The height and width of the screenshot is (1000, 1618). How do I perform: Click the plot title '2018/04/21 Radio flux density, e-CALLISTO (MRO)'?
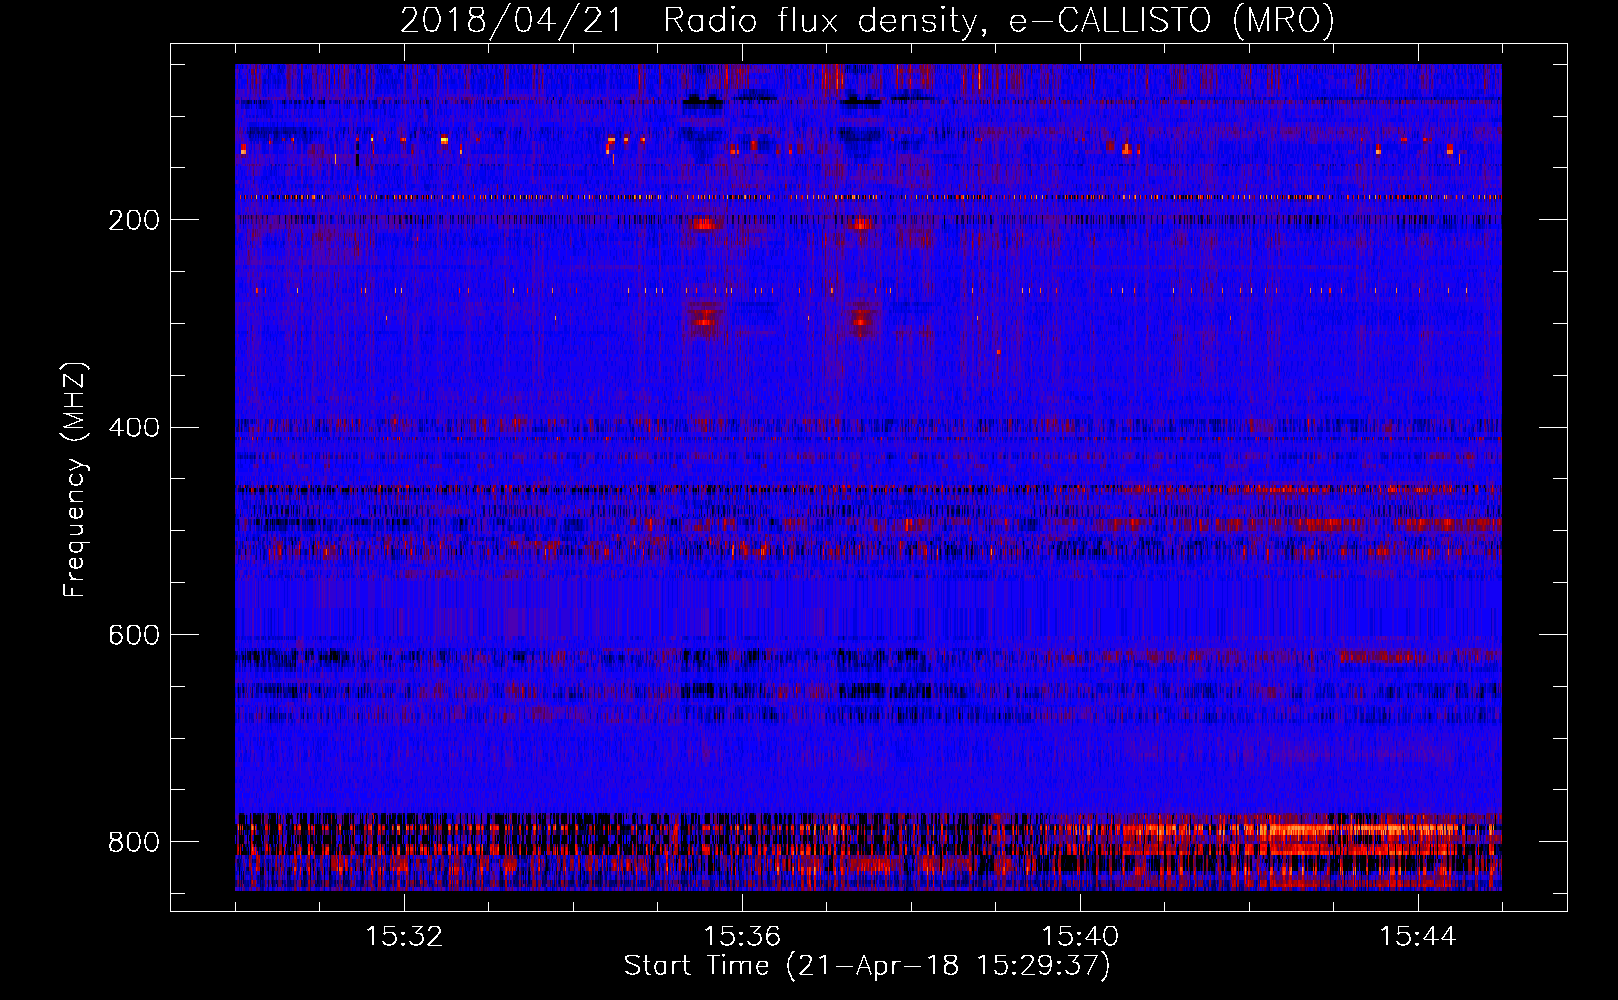(867, 21)
